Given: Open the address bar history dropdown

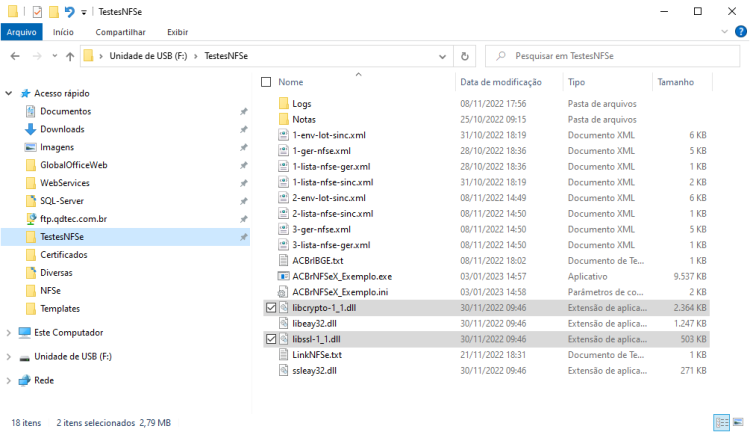Looking at the screenshot, I should 442,56.
